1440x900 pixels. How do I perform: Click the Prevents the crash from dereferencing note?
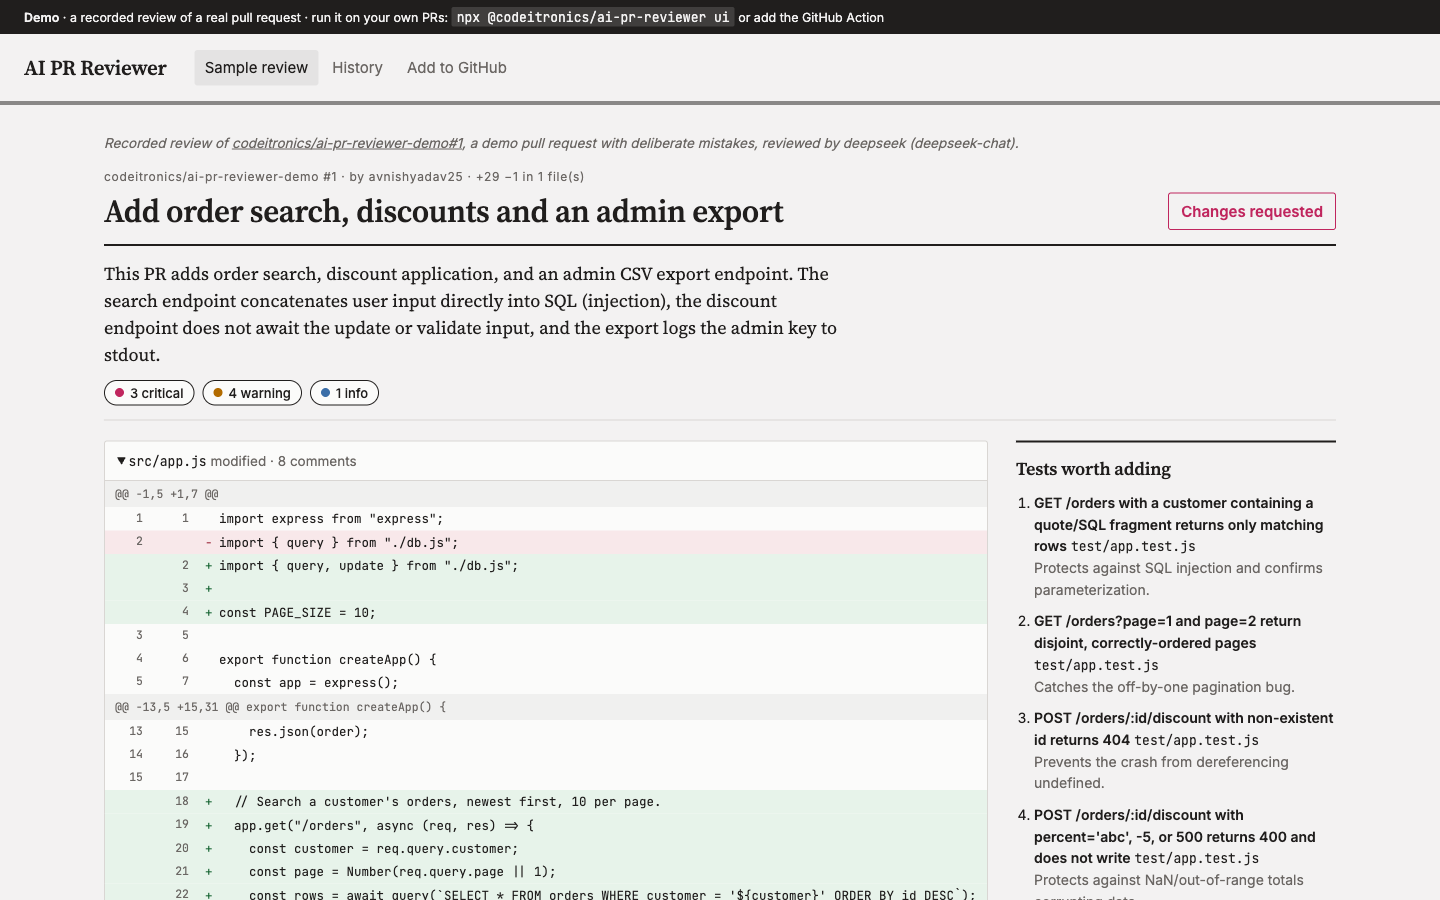point(1161,772)
